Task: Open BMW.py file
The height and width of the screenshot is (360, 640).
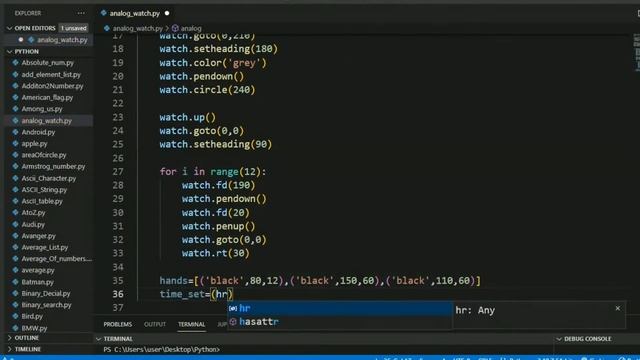Action: [x=34, y=328]
